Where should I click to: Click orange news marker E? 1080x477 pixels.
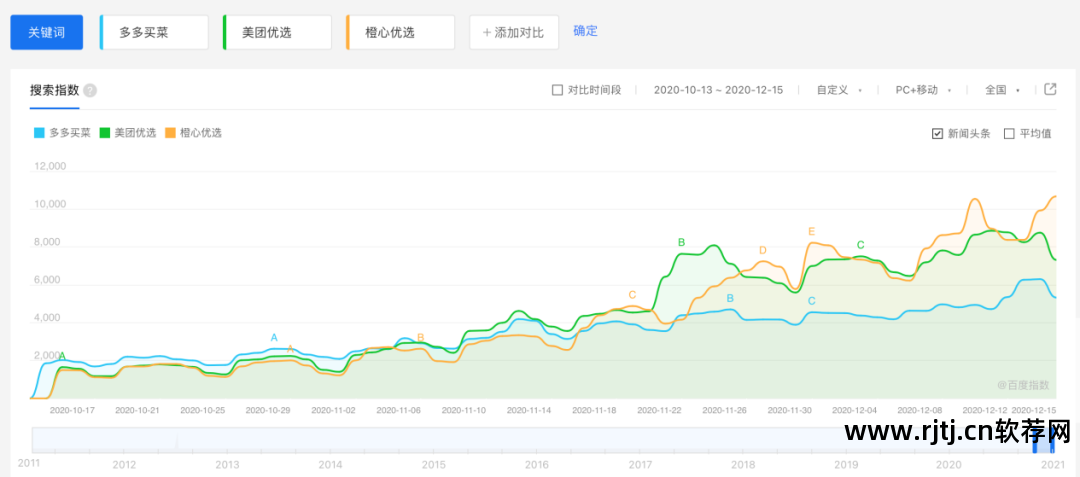[x=812, y=231]
